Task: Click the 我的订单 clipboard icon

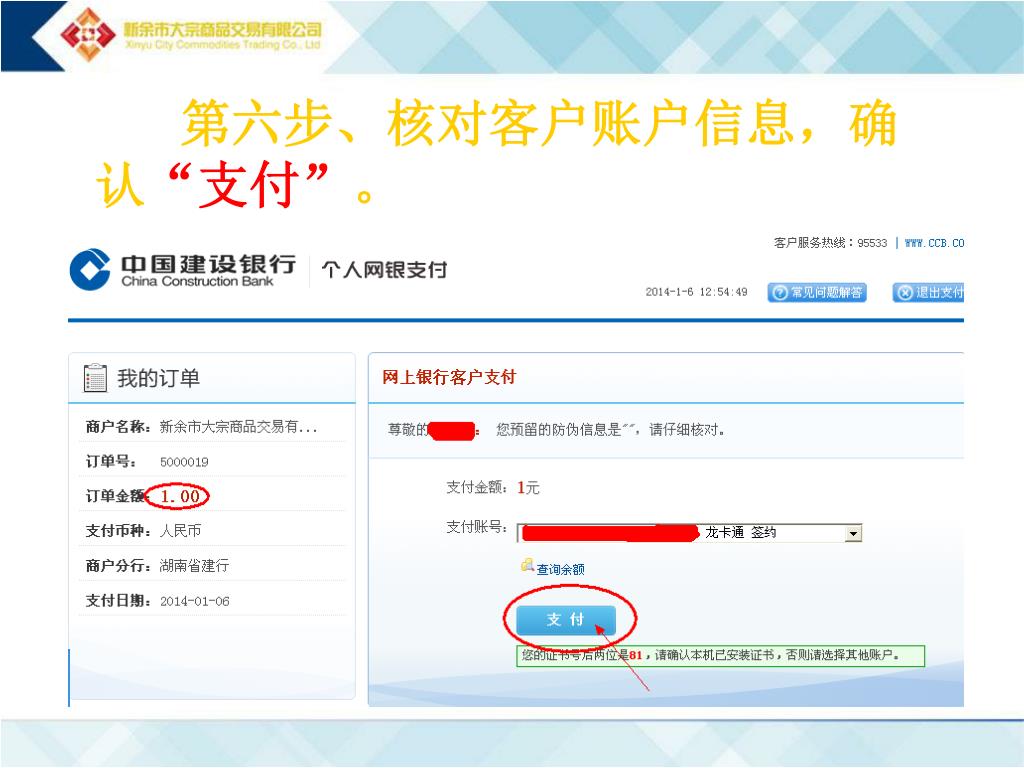Action: (x=95, y=377)
